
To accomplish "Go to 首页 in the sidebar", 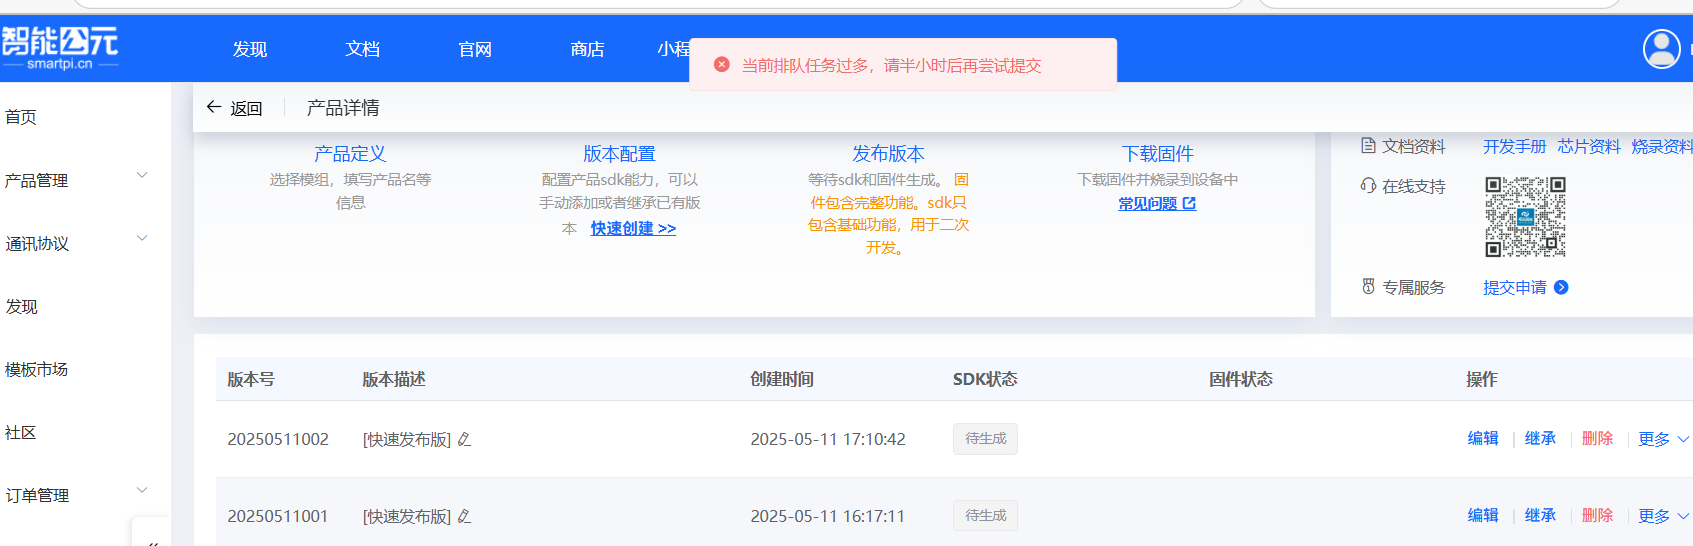I will click(21, 117).
